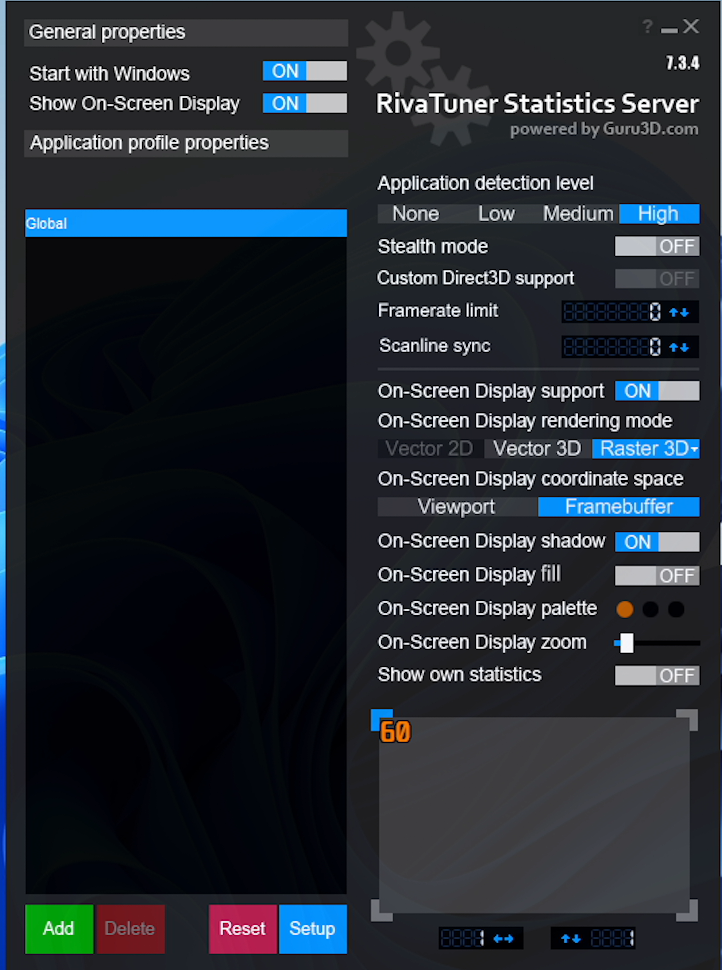
Task: Click the red Reset button
Action: pos(243,929)
